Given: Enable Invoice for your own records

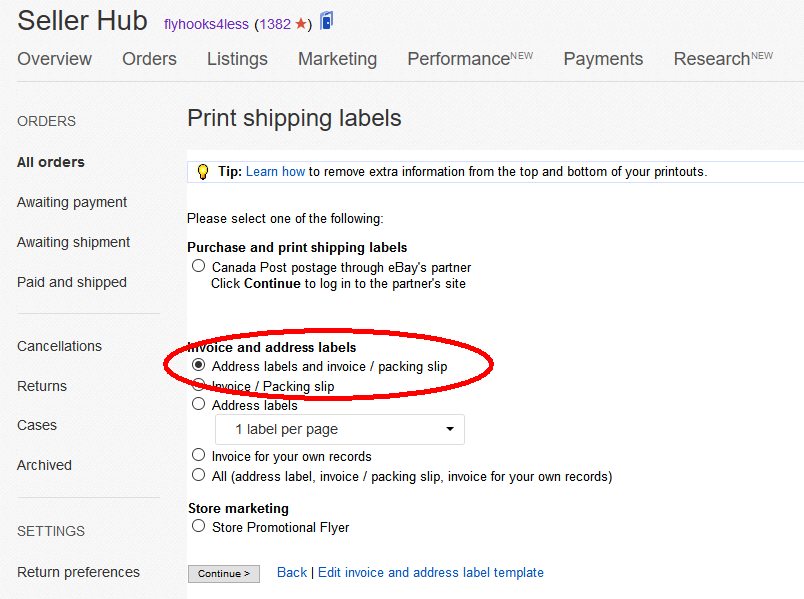Looking at the screenshot, I should coord(197,454).
